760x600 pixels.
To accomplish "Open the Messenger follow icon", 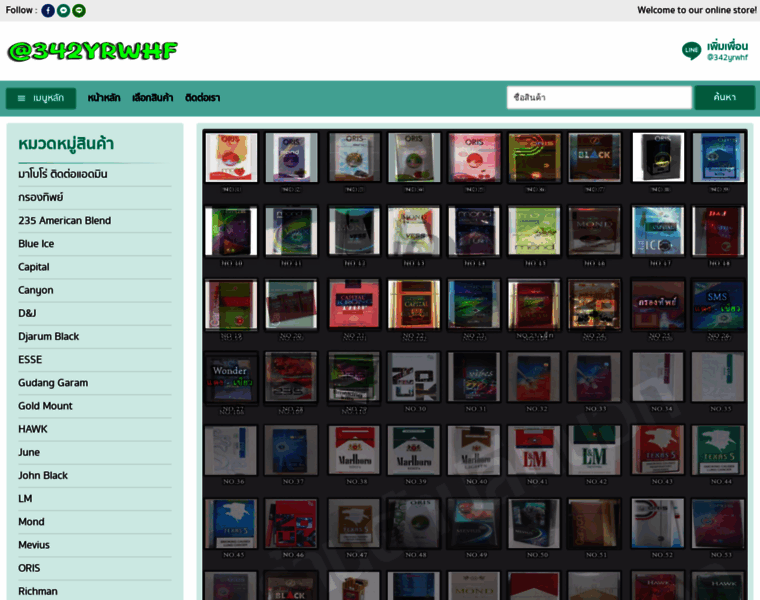I will click(x=63, y=10).
